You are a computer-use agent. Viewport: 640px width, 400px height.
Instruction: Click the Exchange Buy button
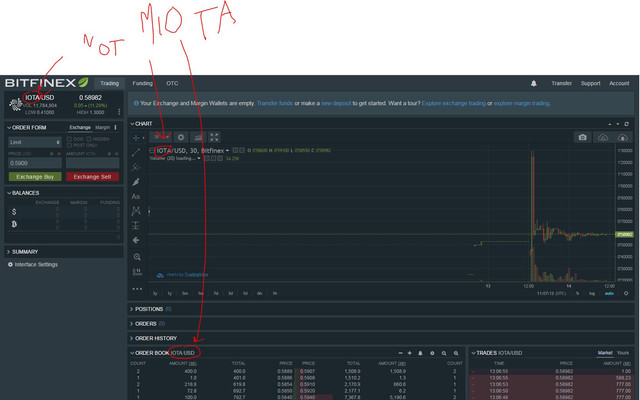point(35,177)
